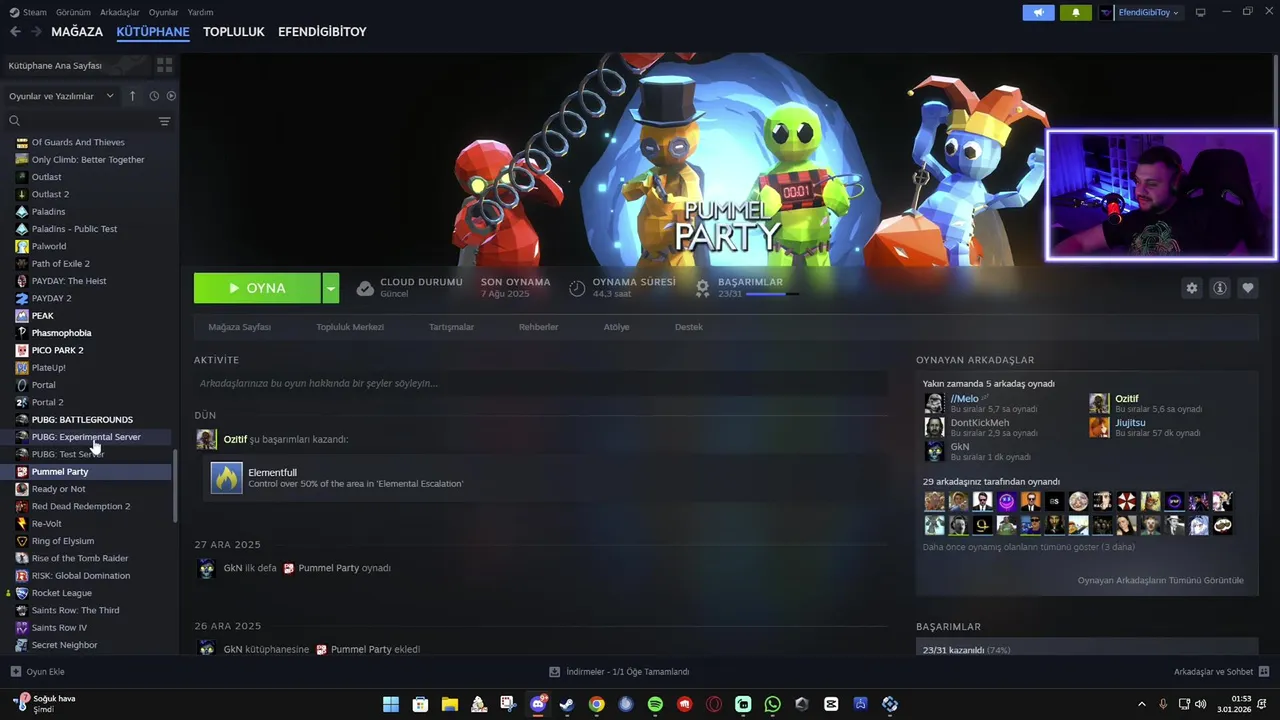Click the library search field

point(87,121)
